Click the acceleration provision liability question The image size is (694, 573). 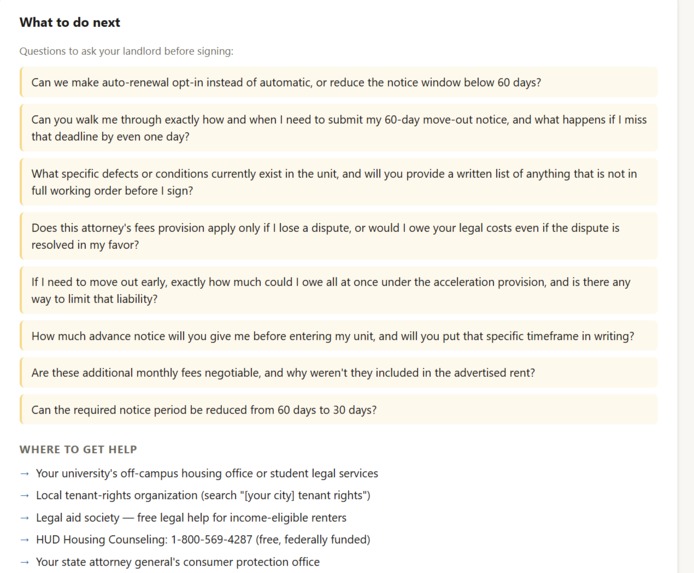point(339,290)
